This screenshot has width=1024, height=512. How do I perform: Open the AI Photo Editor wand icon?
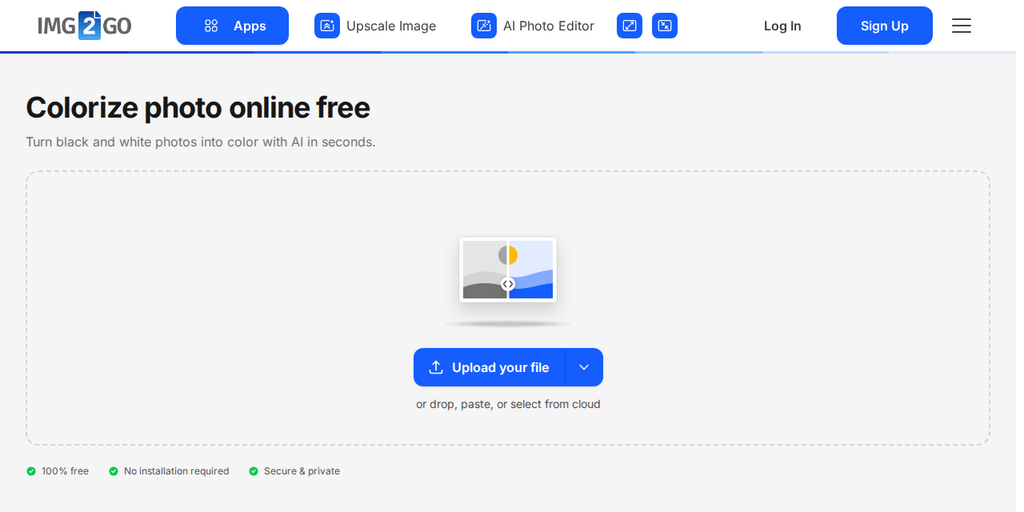[484, 26]
